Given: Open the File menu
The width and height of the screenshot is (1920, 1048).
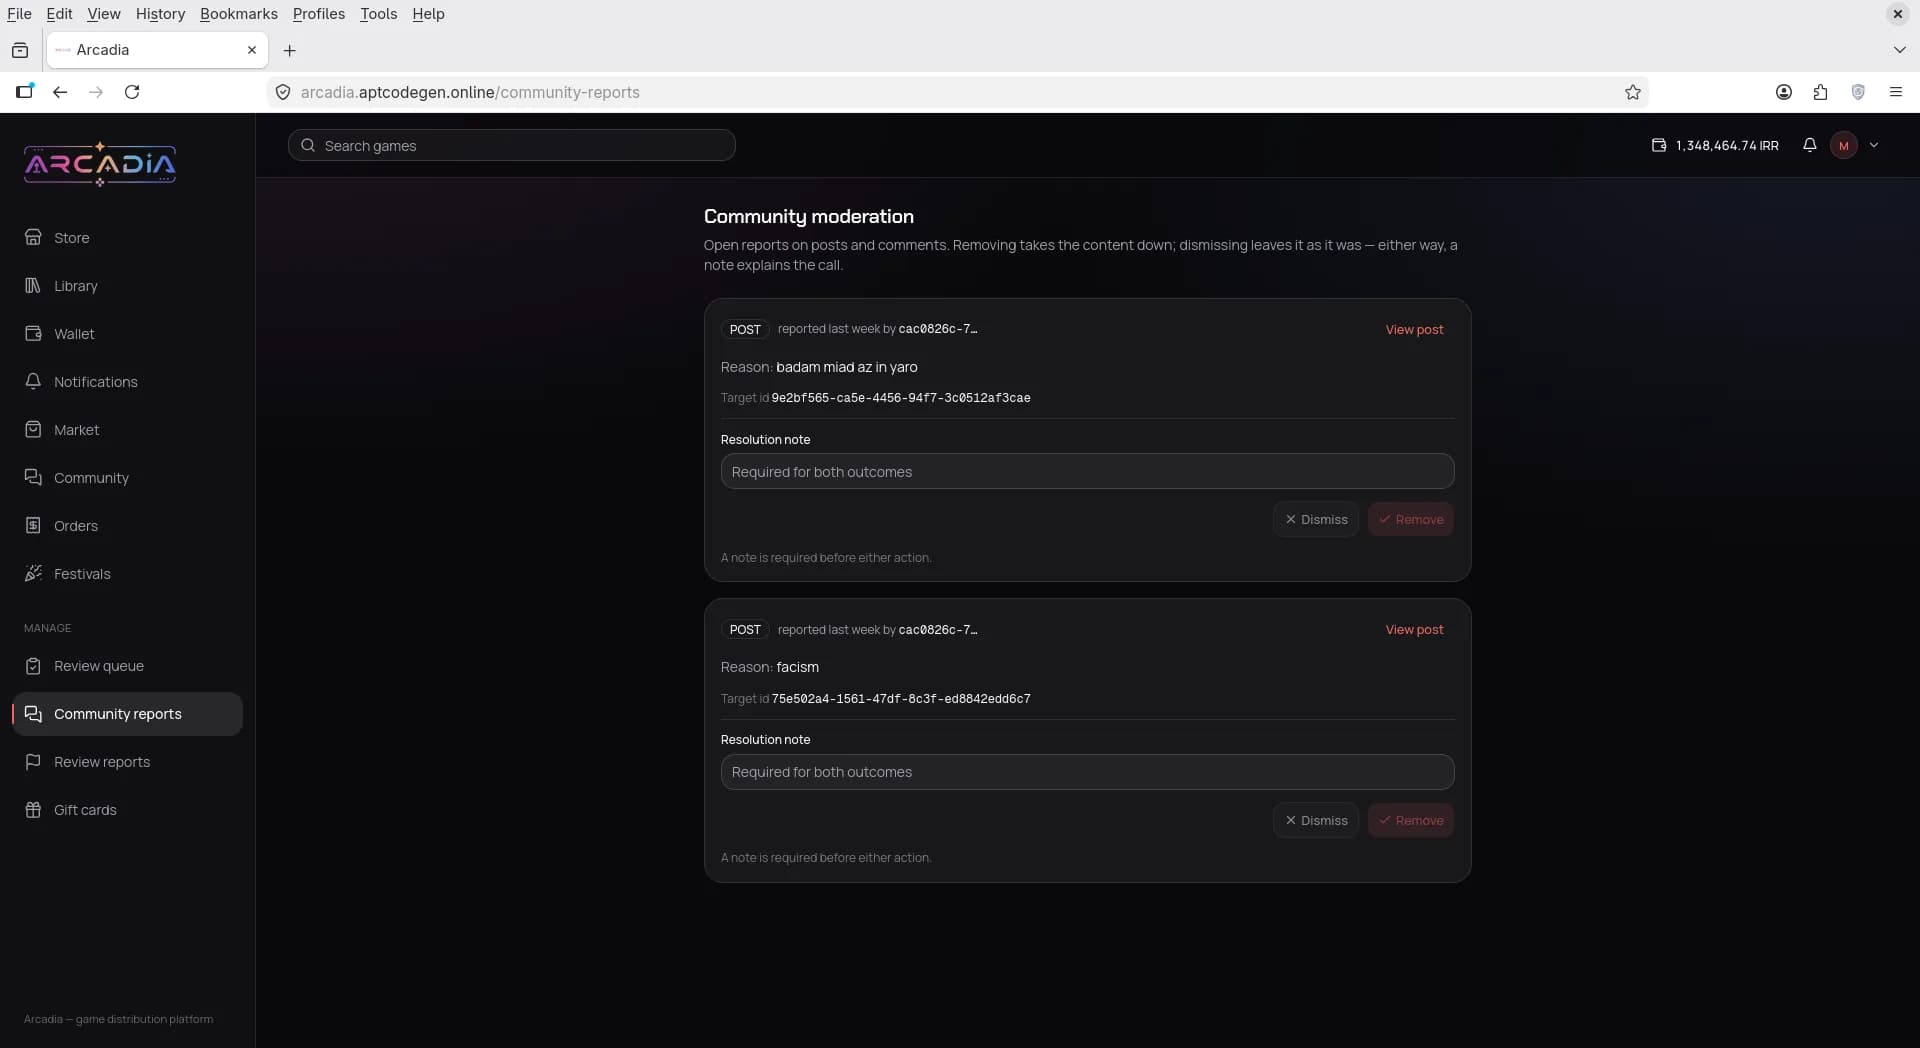Looking at the screenshot, I should (x=19, y=14).
